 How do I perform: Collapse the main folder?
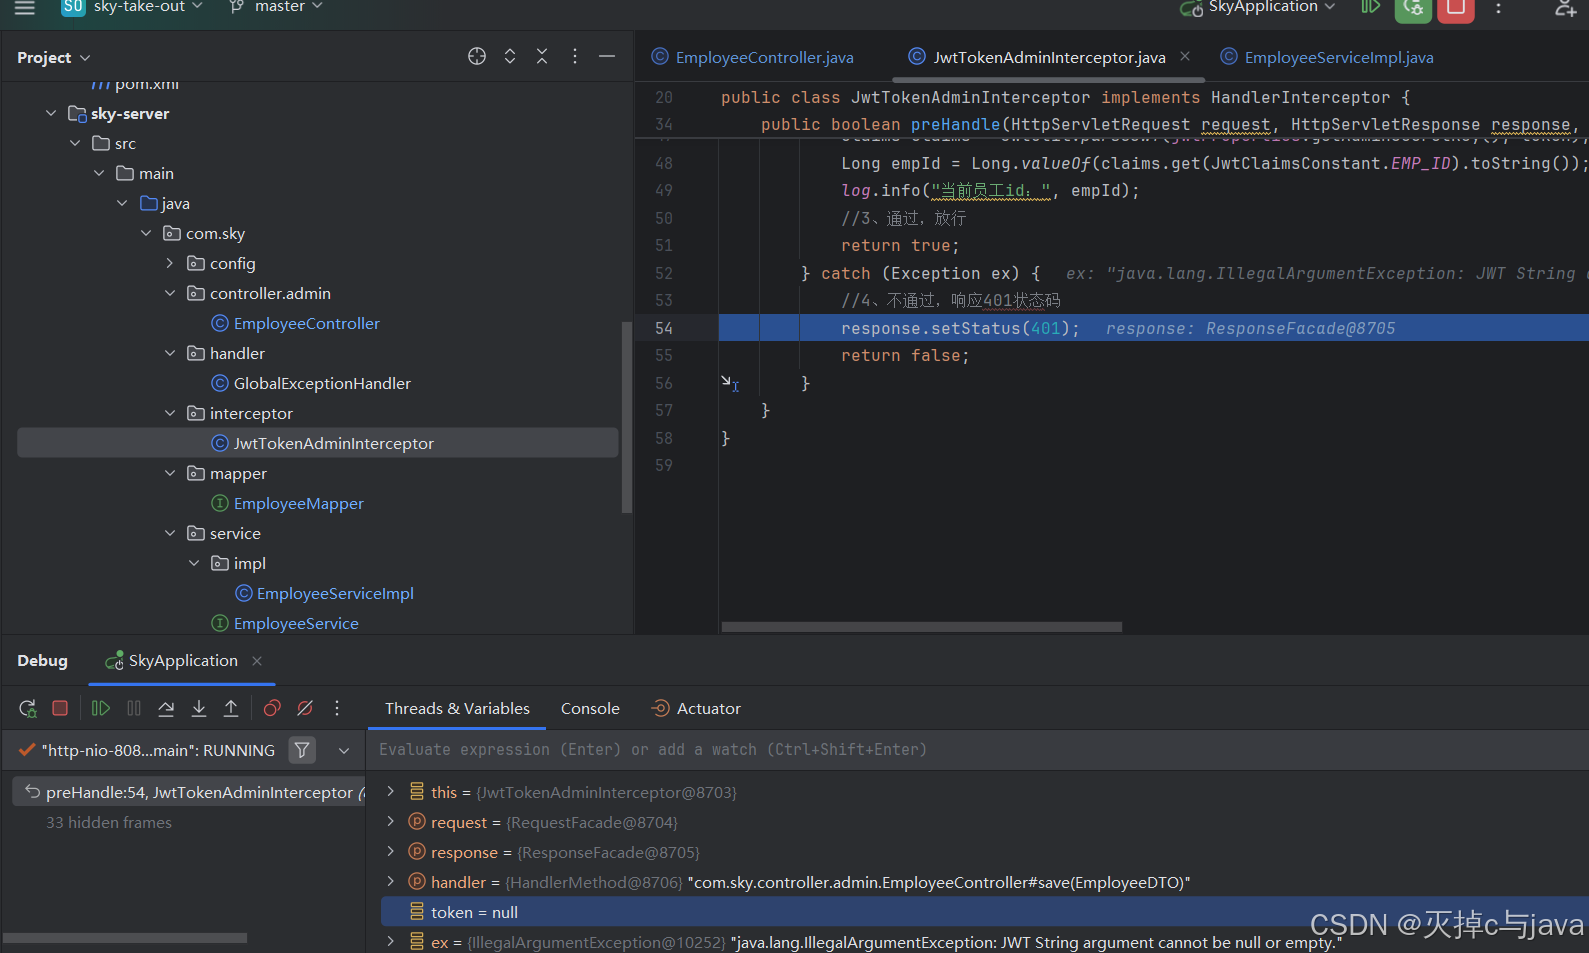click(x=99, y=173)
